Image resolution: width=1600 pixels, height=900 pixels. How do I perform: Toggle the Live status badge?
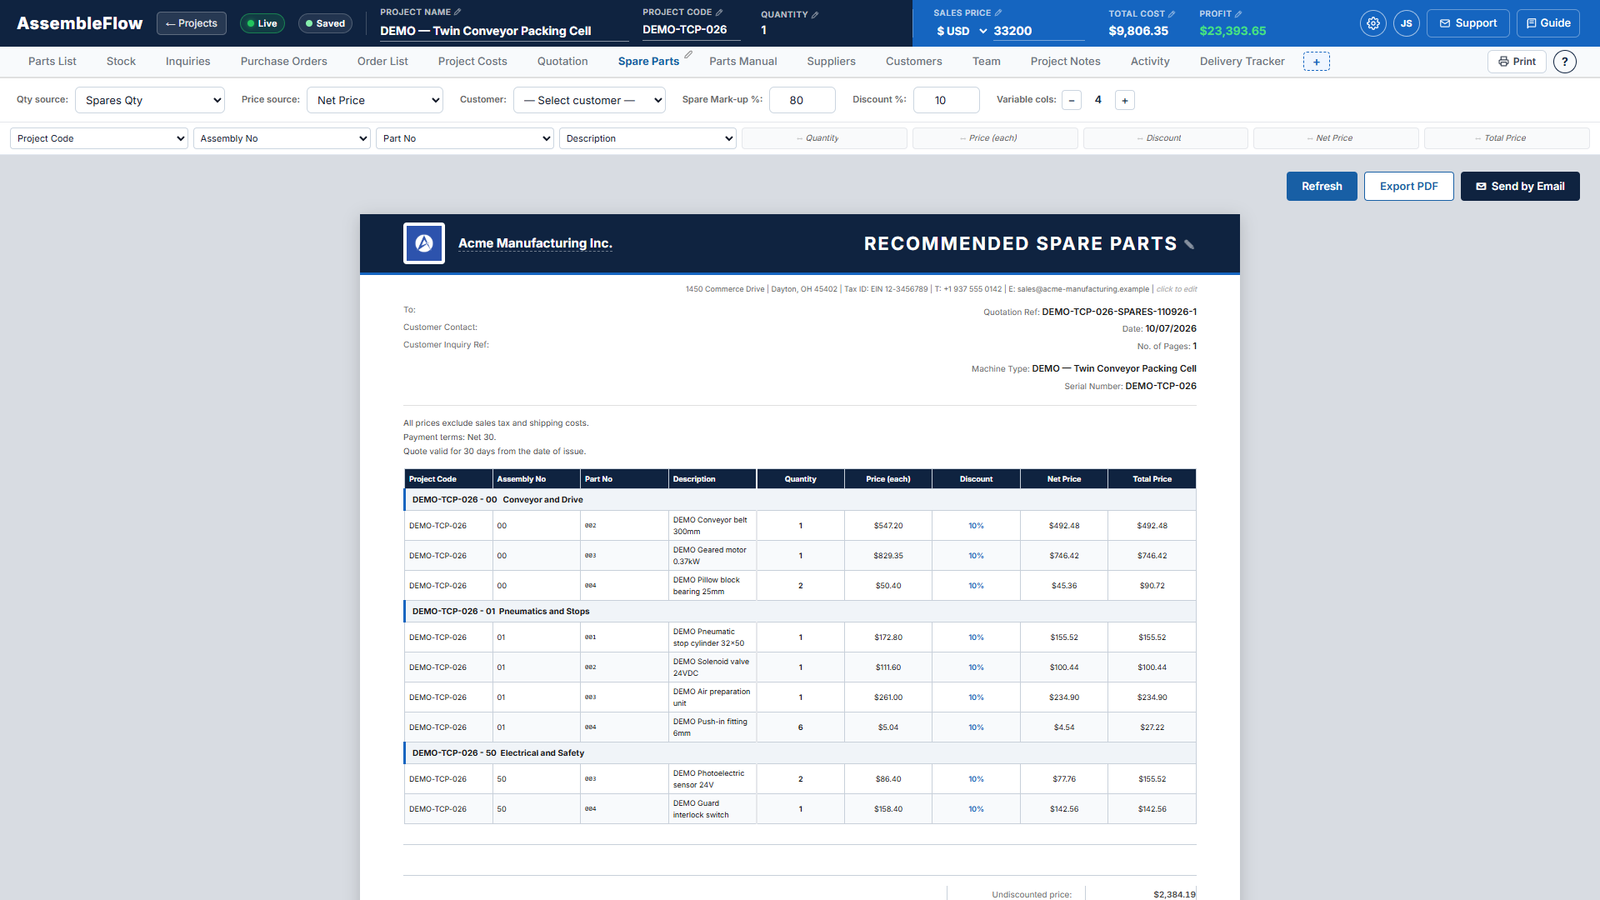(x=262, y=23)
